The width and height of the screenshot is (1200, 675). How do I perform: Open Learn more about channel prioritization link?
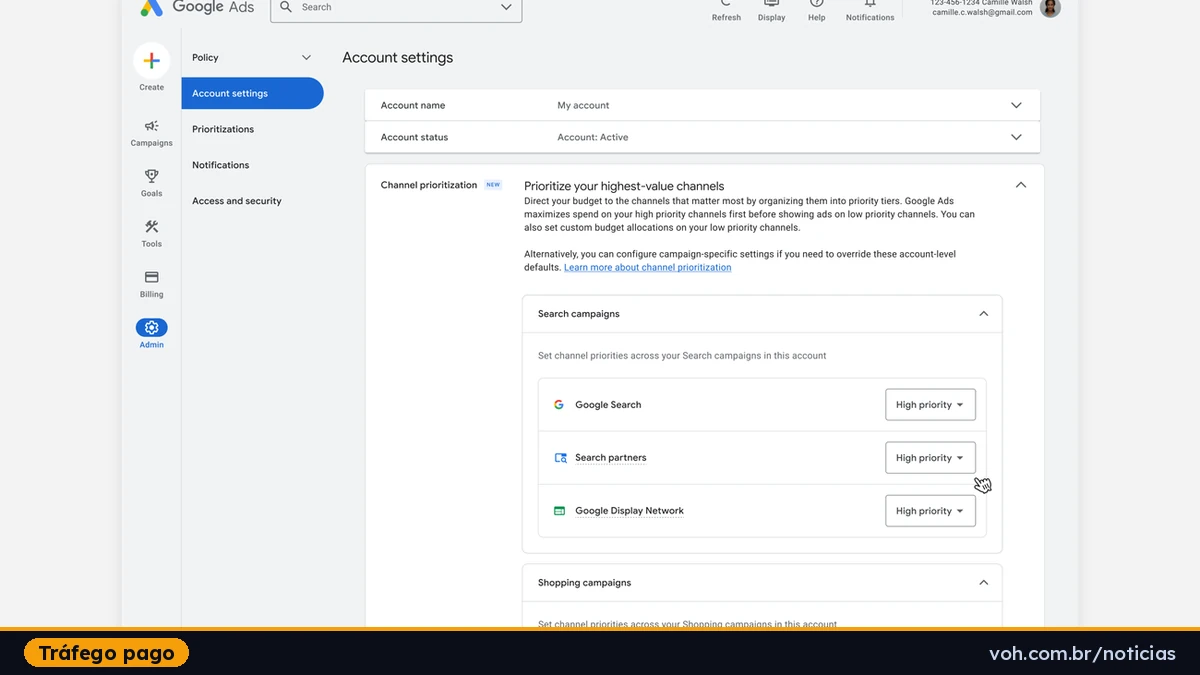pos(647,267)
